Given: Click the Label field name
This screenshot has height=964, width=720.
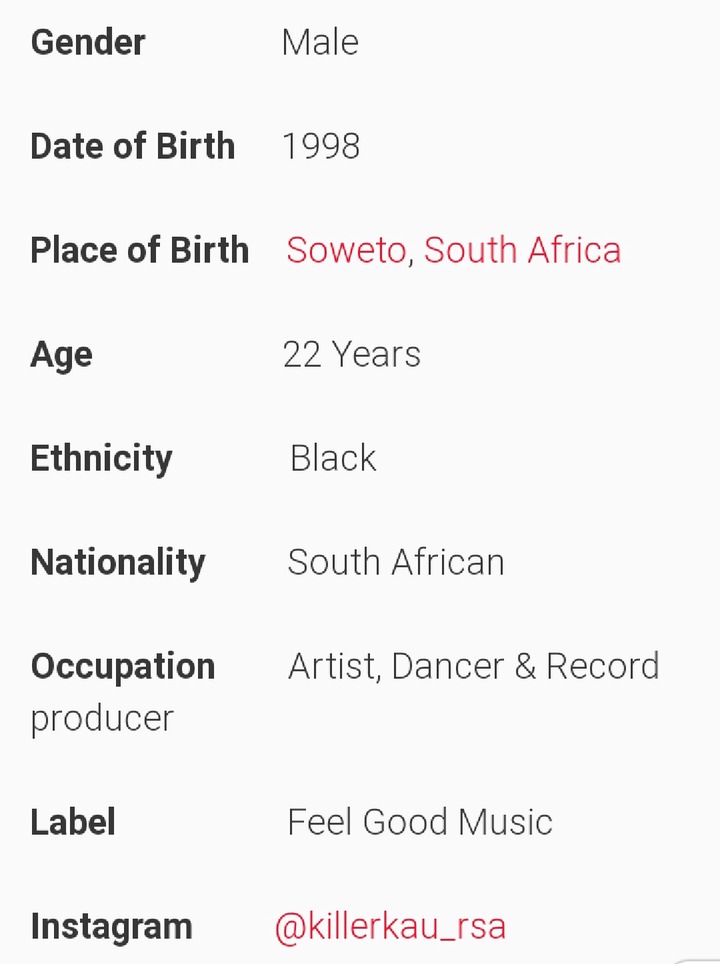Looking at the screenshot, I should [x=73, y=822].
